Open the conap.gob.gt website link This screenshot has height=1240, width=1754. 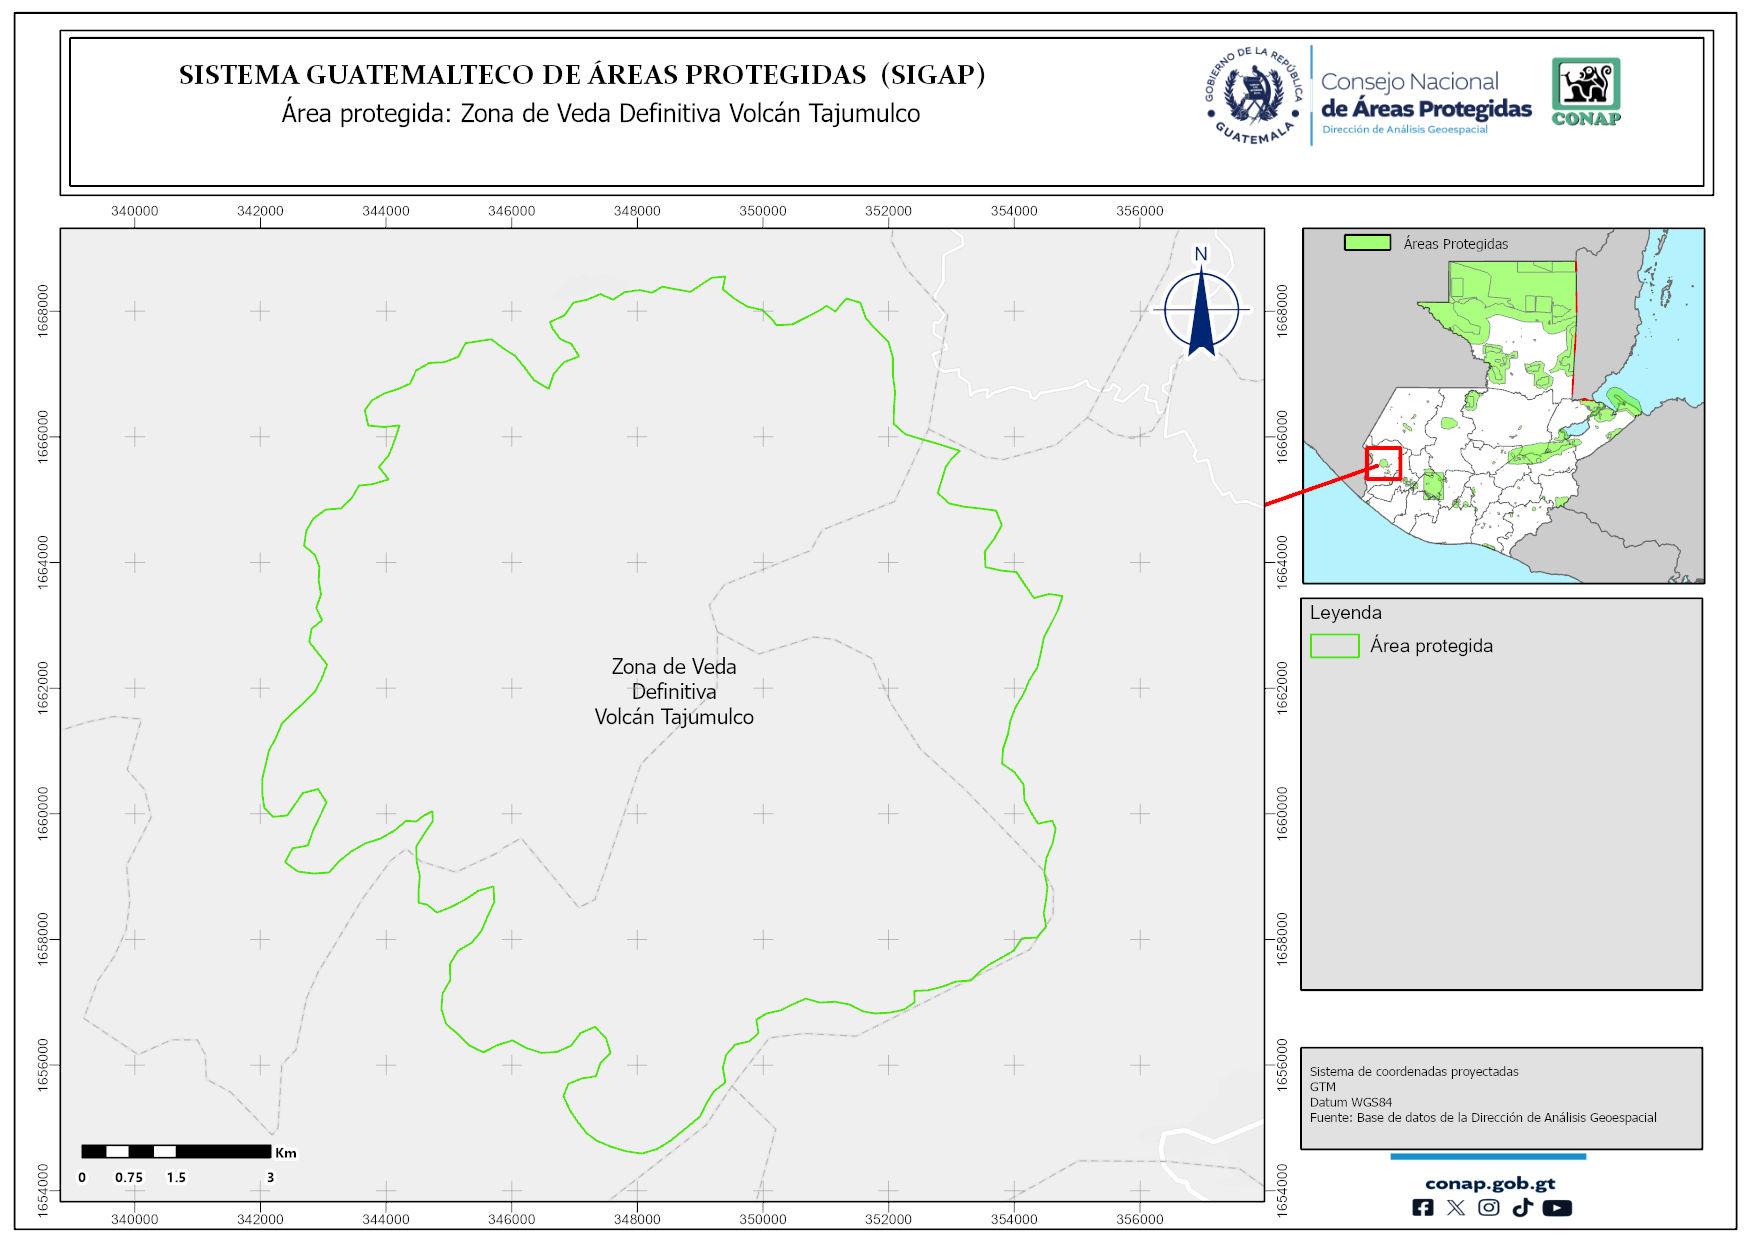pos(1489,1184)
